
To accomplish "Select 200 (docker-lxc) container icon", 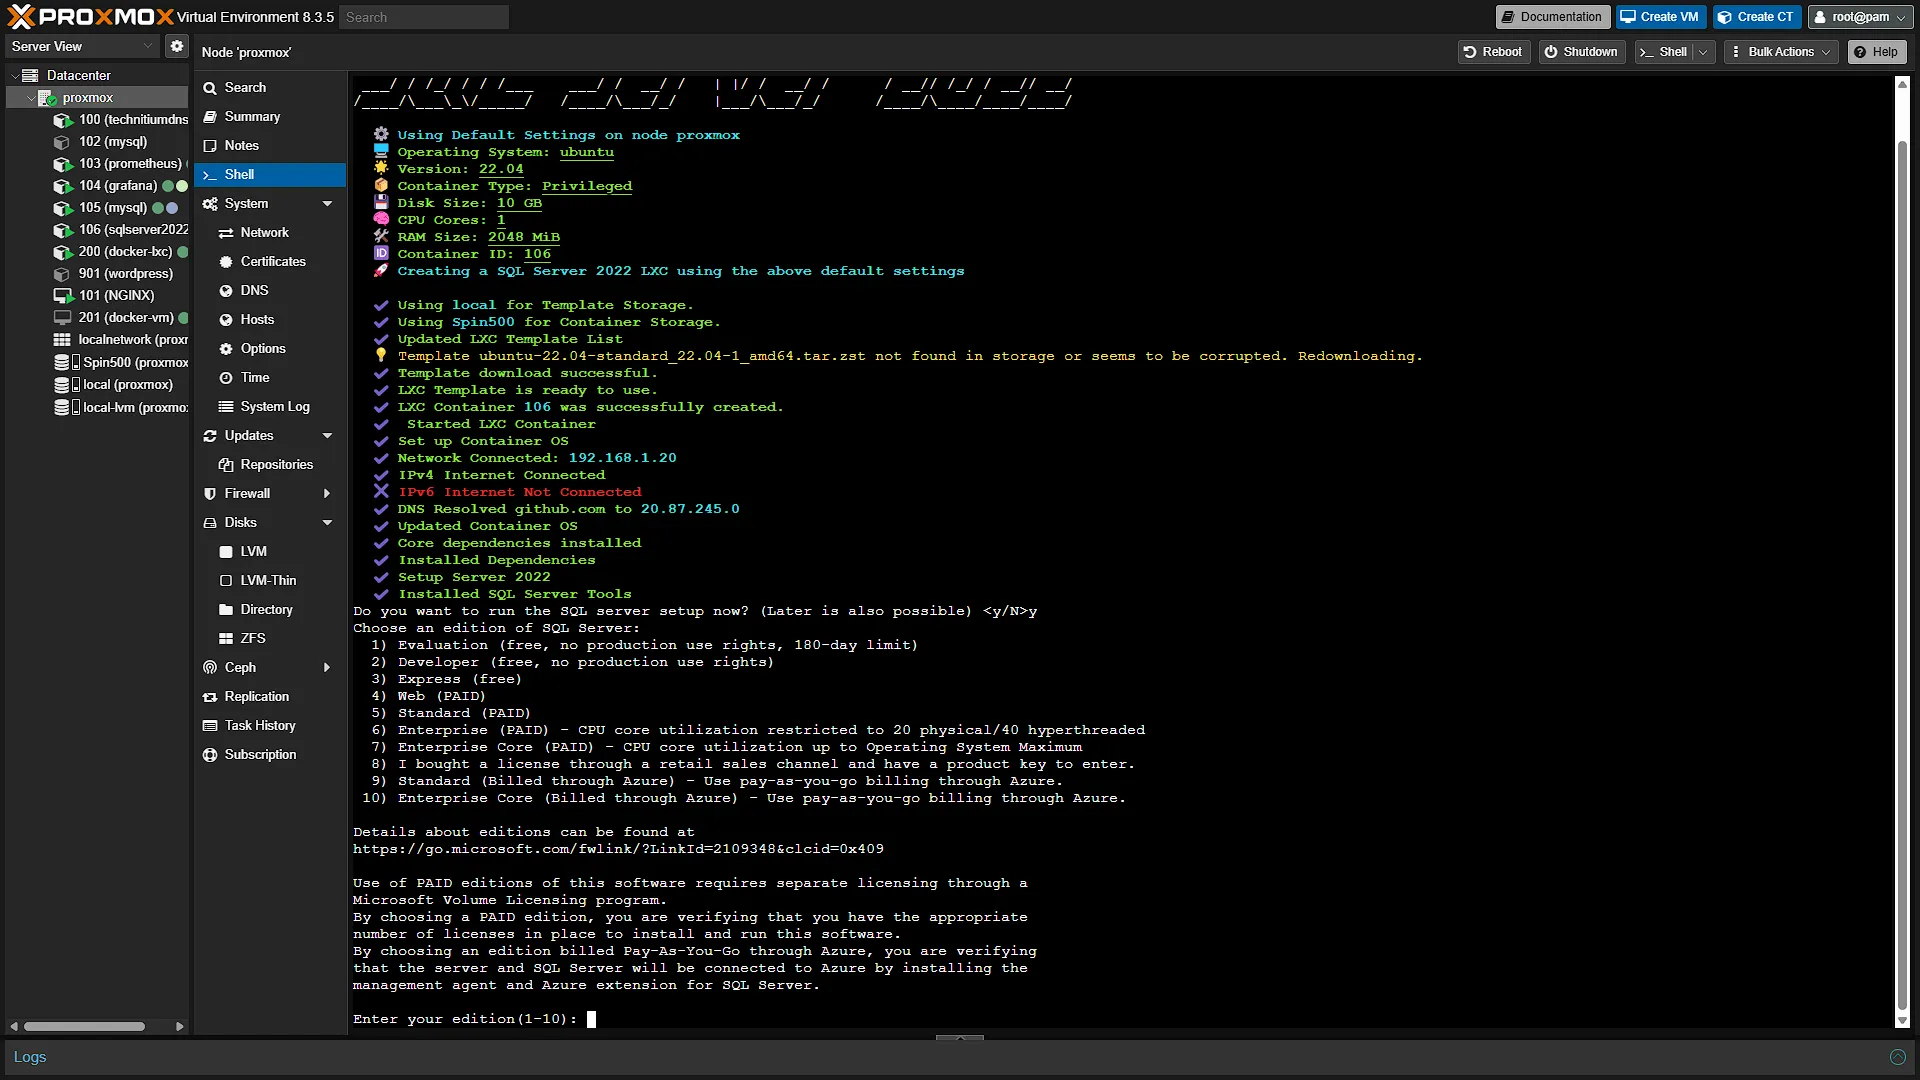I will [x=62, y=252].
